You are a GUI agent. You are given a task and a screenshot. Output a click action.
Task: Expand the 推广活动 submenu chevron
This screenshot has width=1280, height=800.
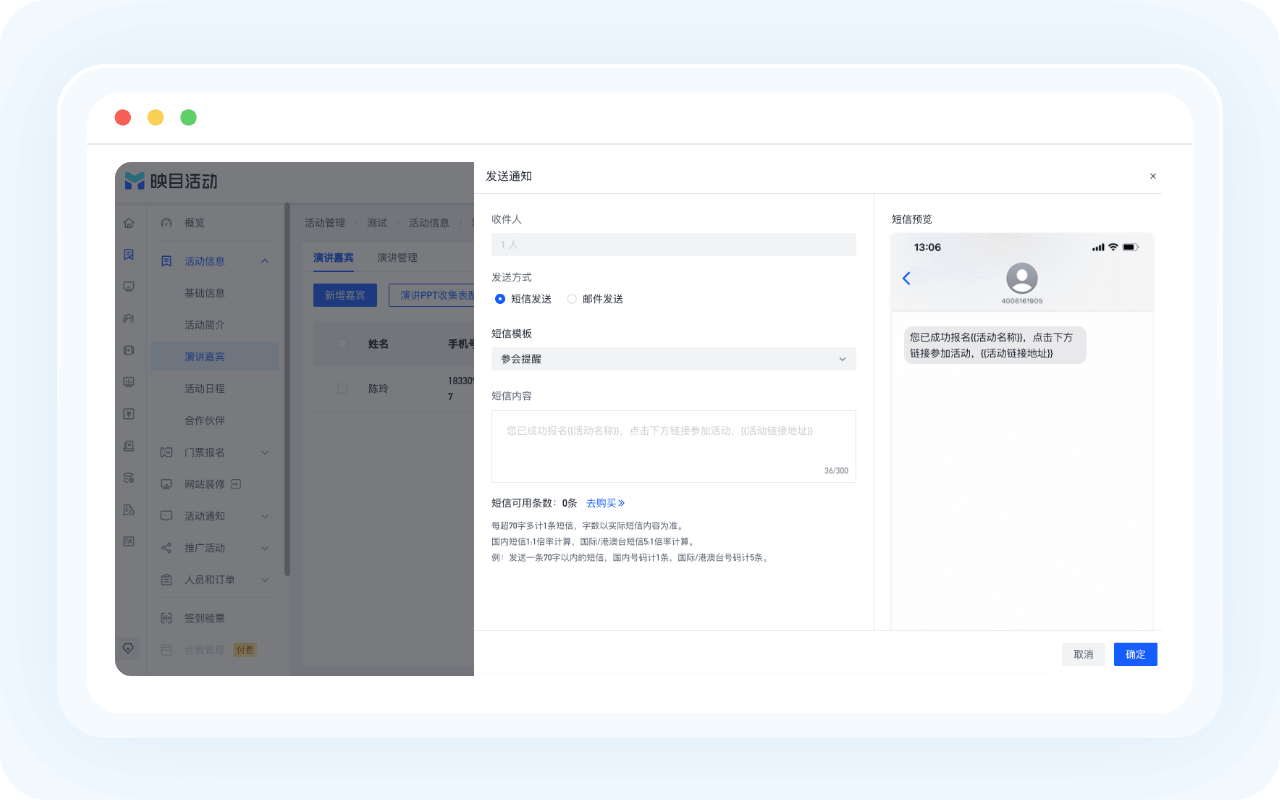(265, 548)
